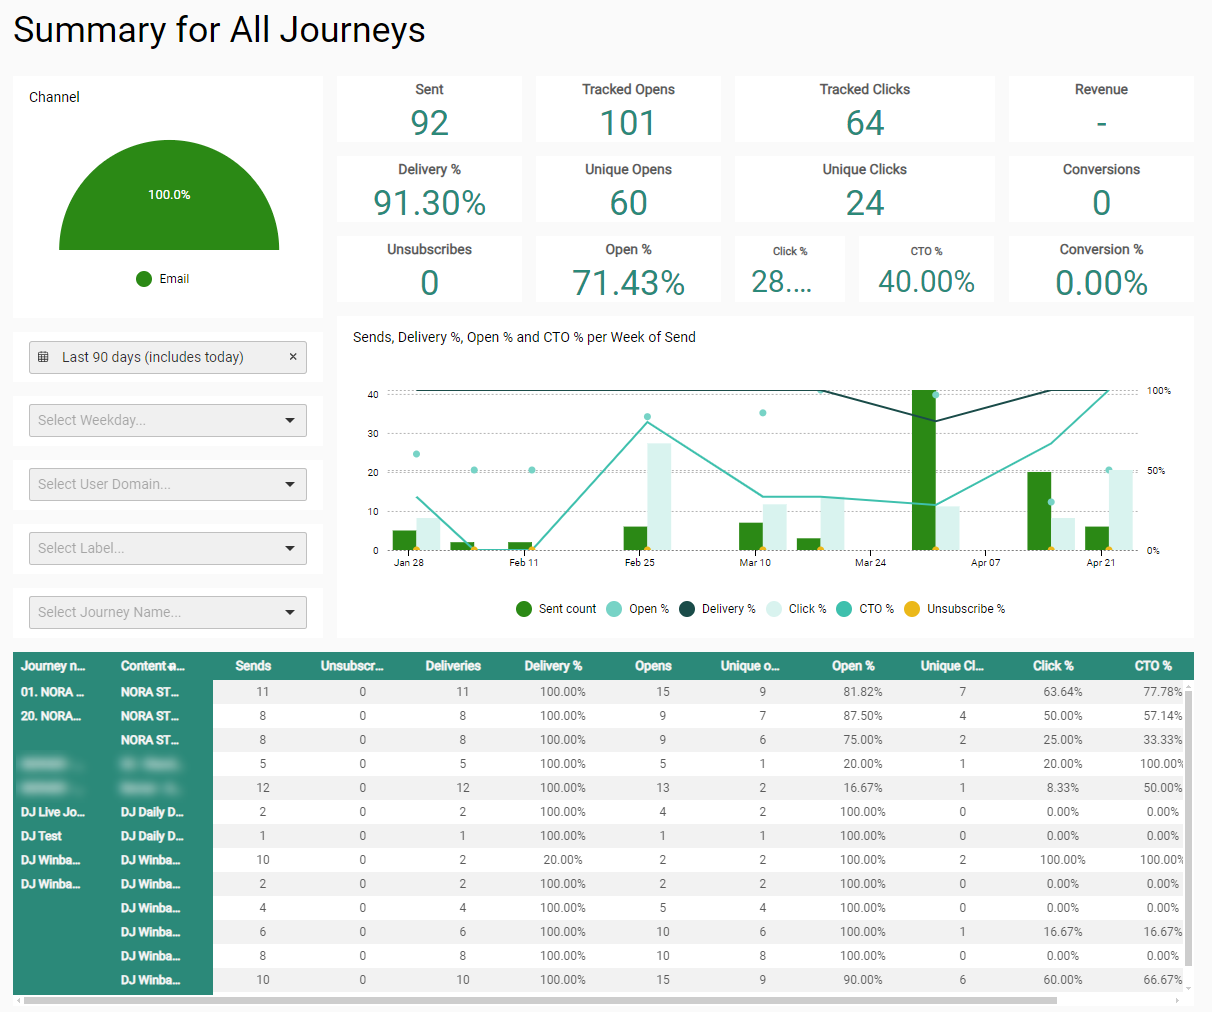Click the table's horizontal scrollbar
Image resolution: width=1212 pixels, height=1012 pixels.
tap(540, 1000)
